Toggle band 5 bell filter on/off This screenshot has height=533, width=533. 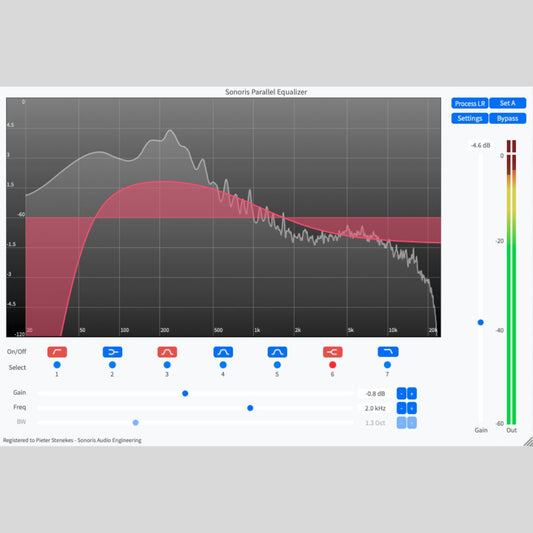coord(277,352)
